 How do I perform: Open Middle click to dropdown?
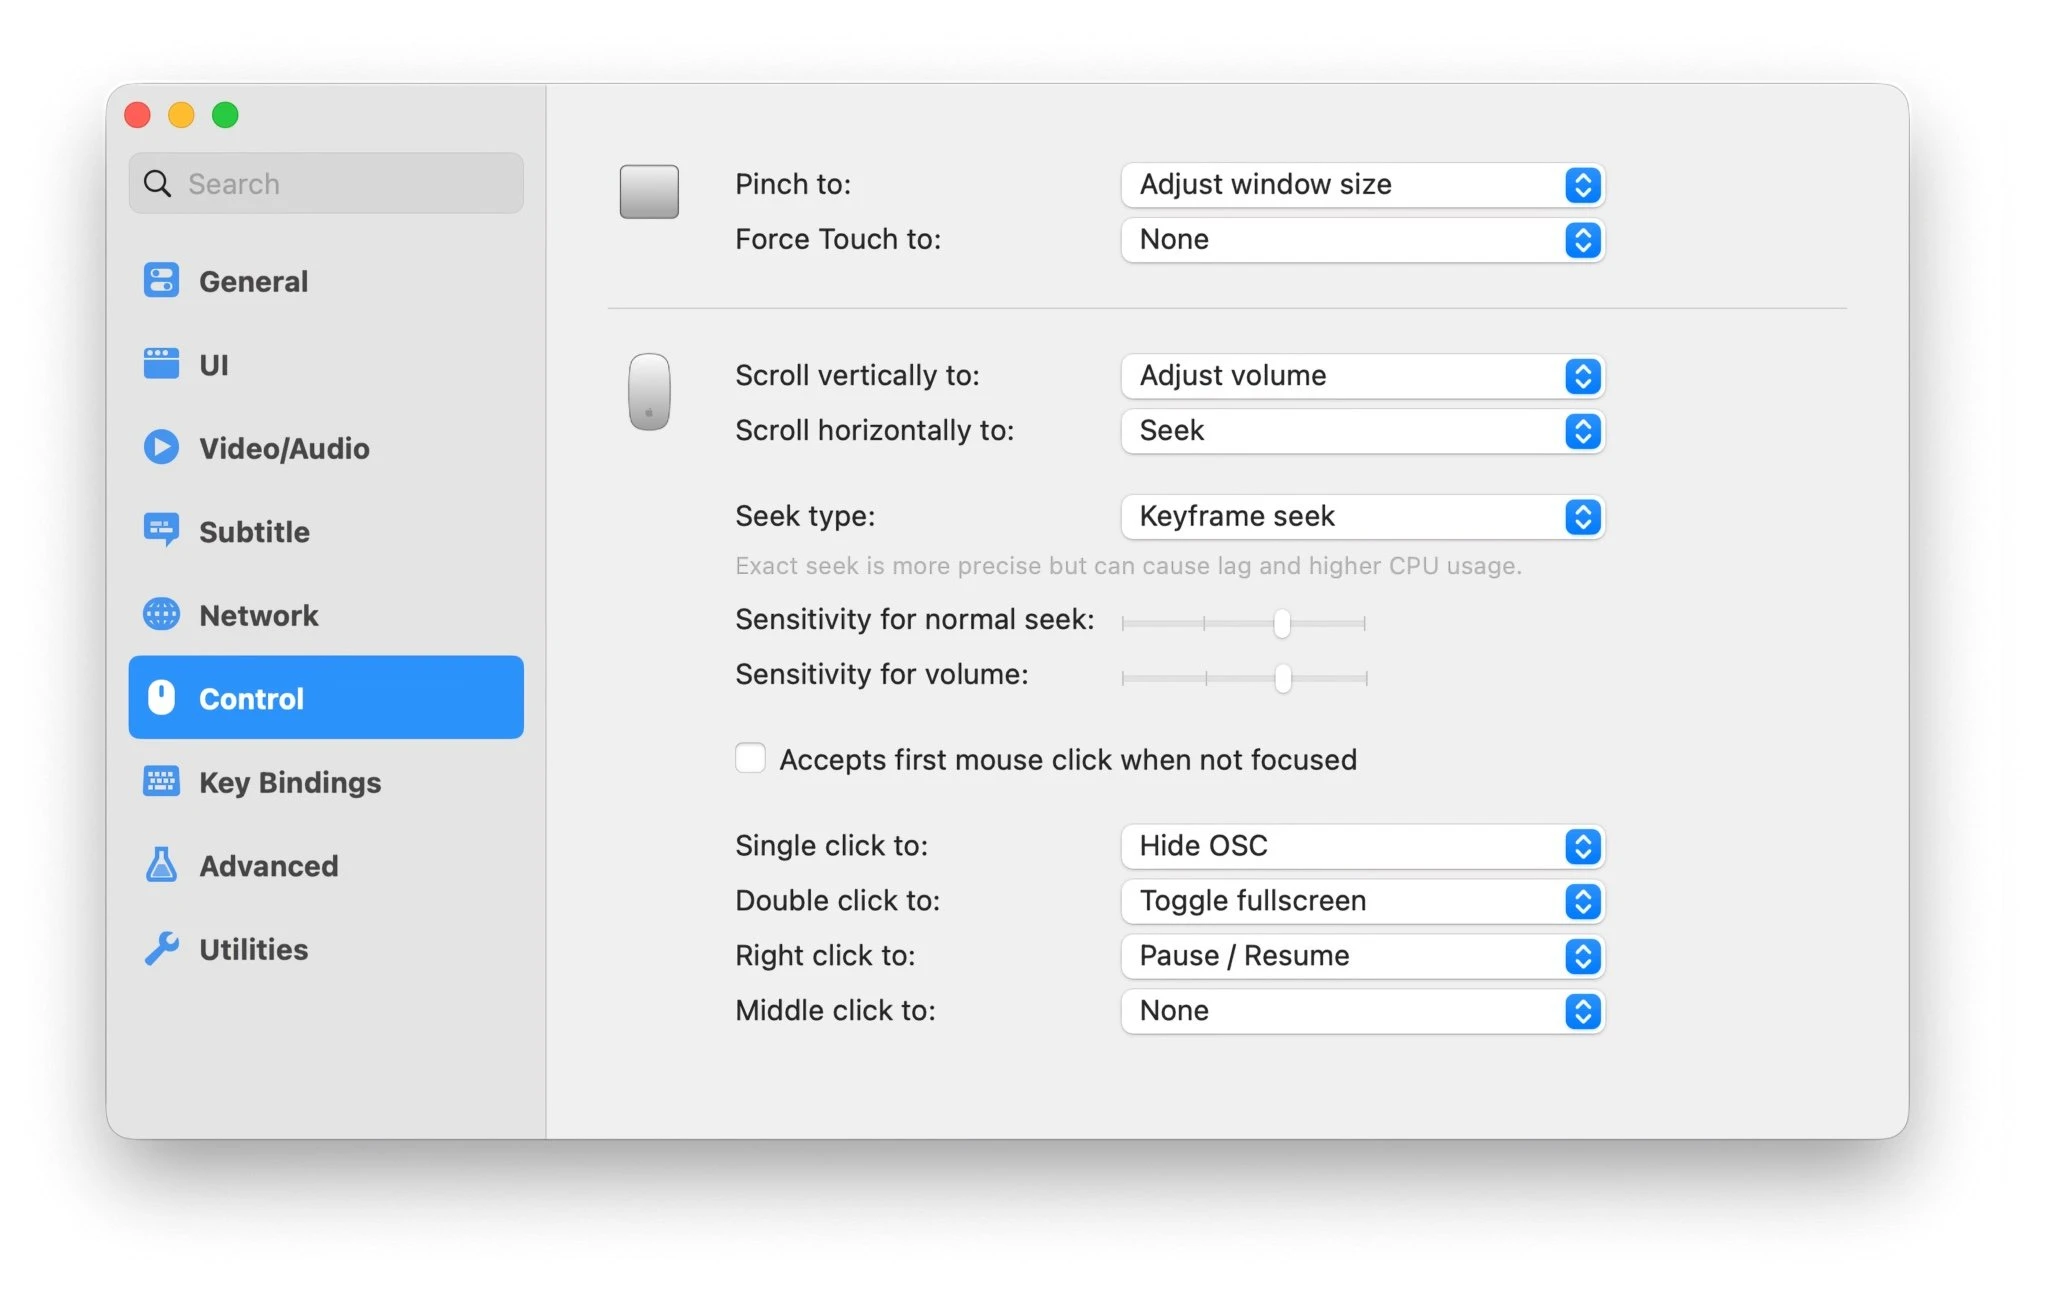pyautogui.click(x=1363, y=1011)
